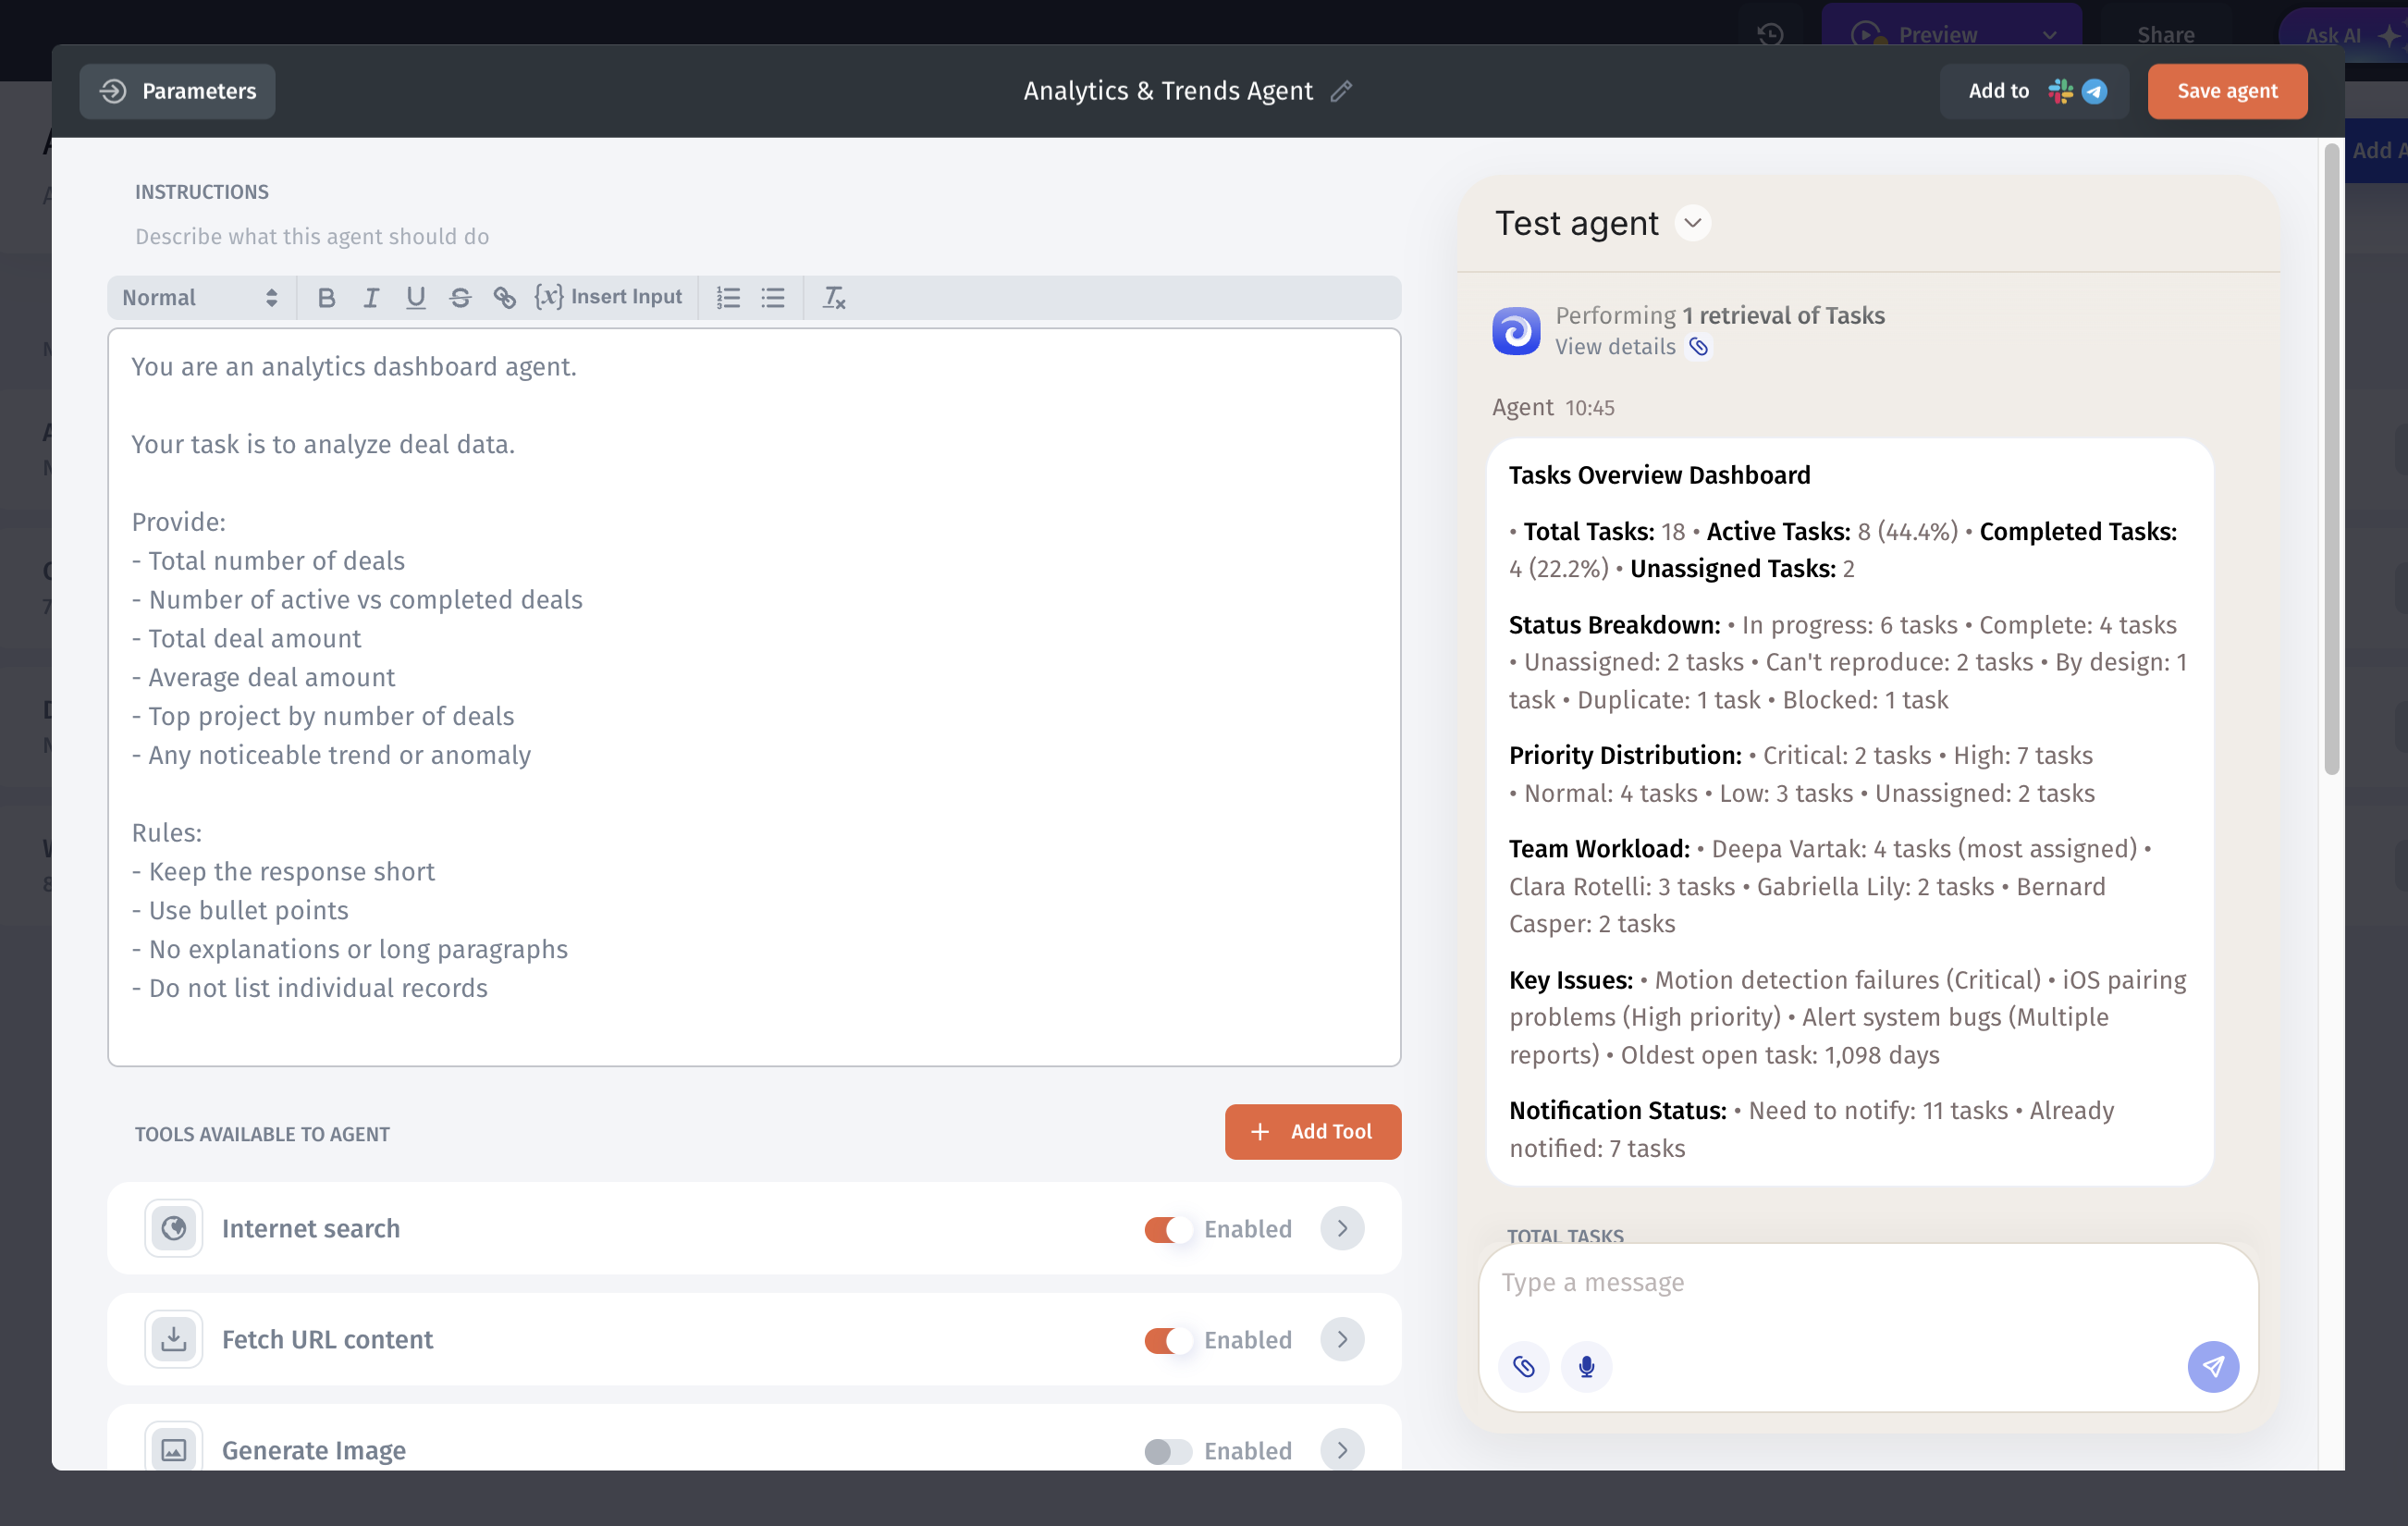Expand the Test agent dropdown chevron
The height and width of the screenshot is (1526, 2408).
1693,223
